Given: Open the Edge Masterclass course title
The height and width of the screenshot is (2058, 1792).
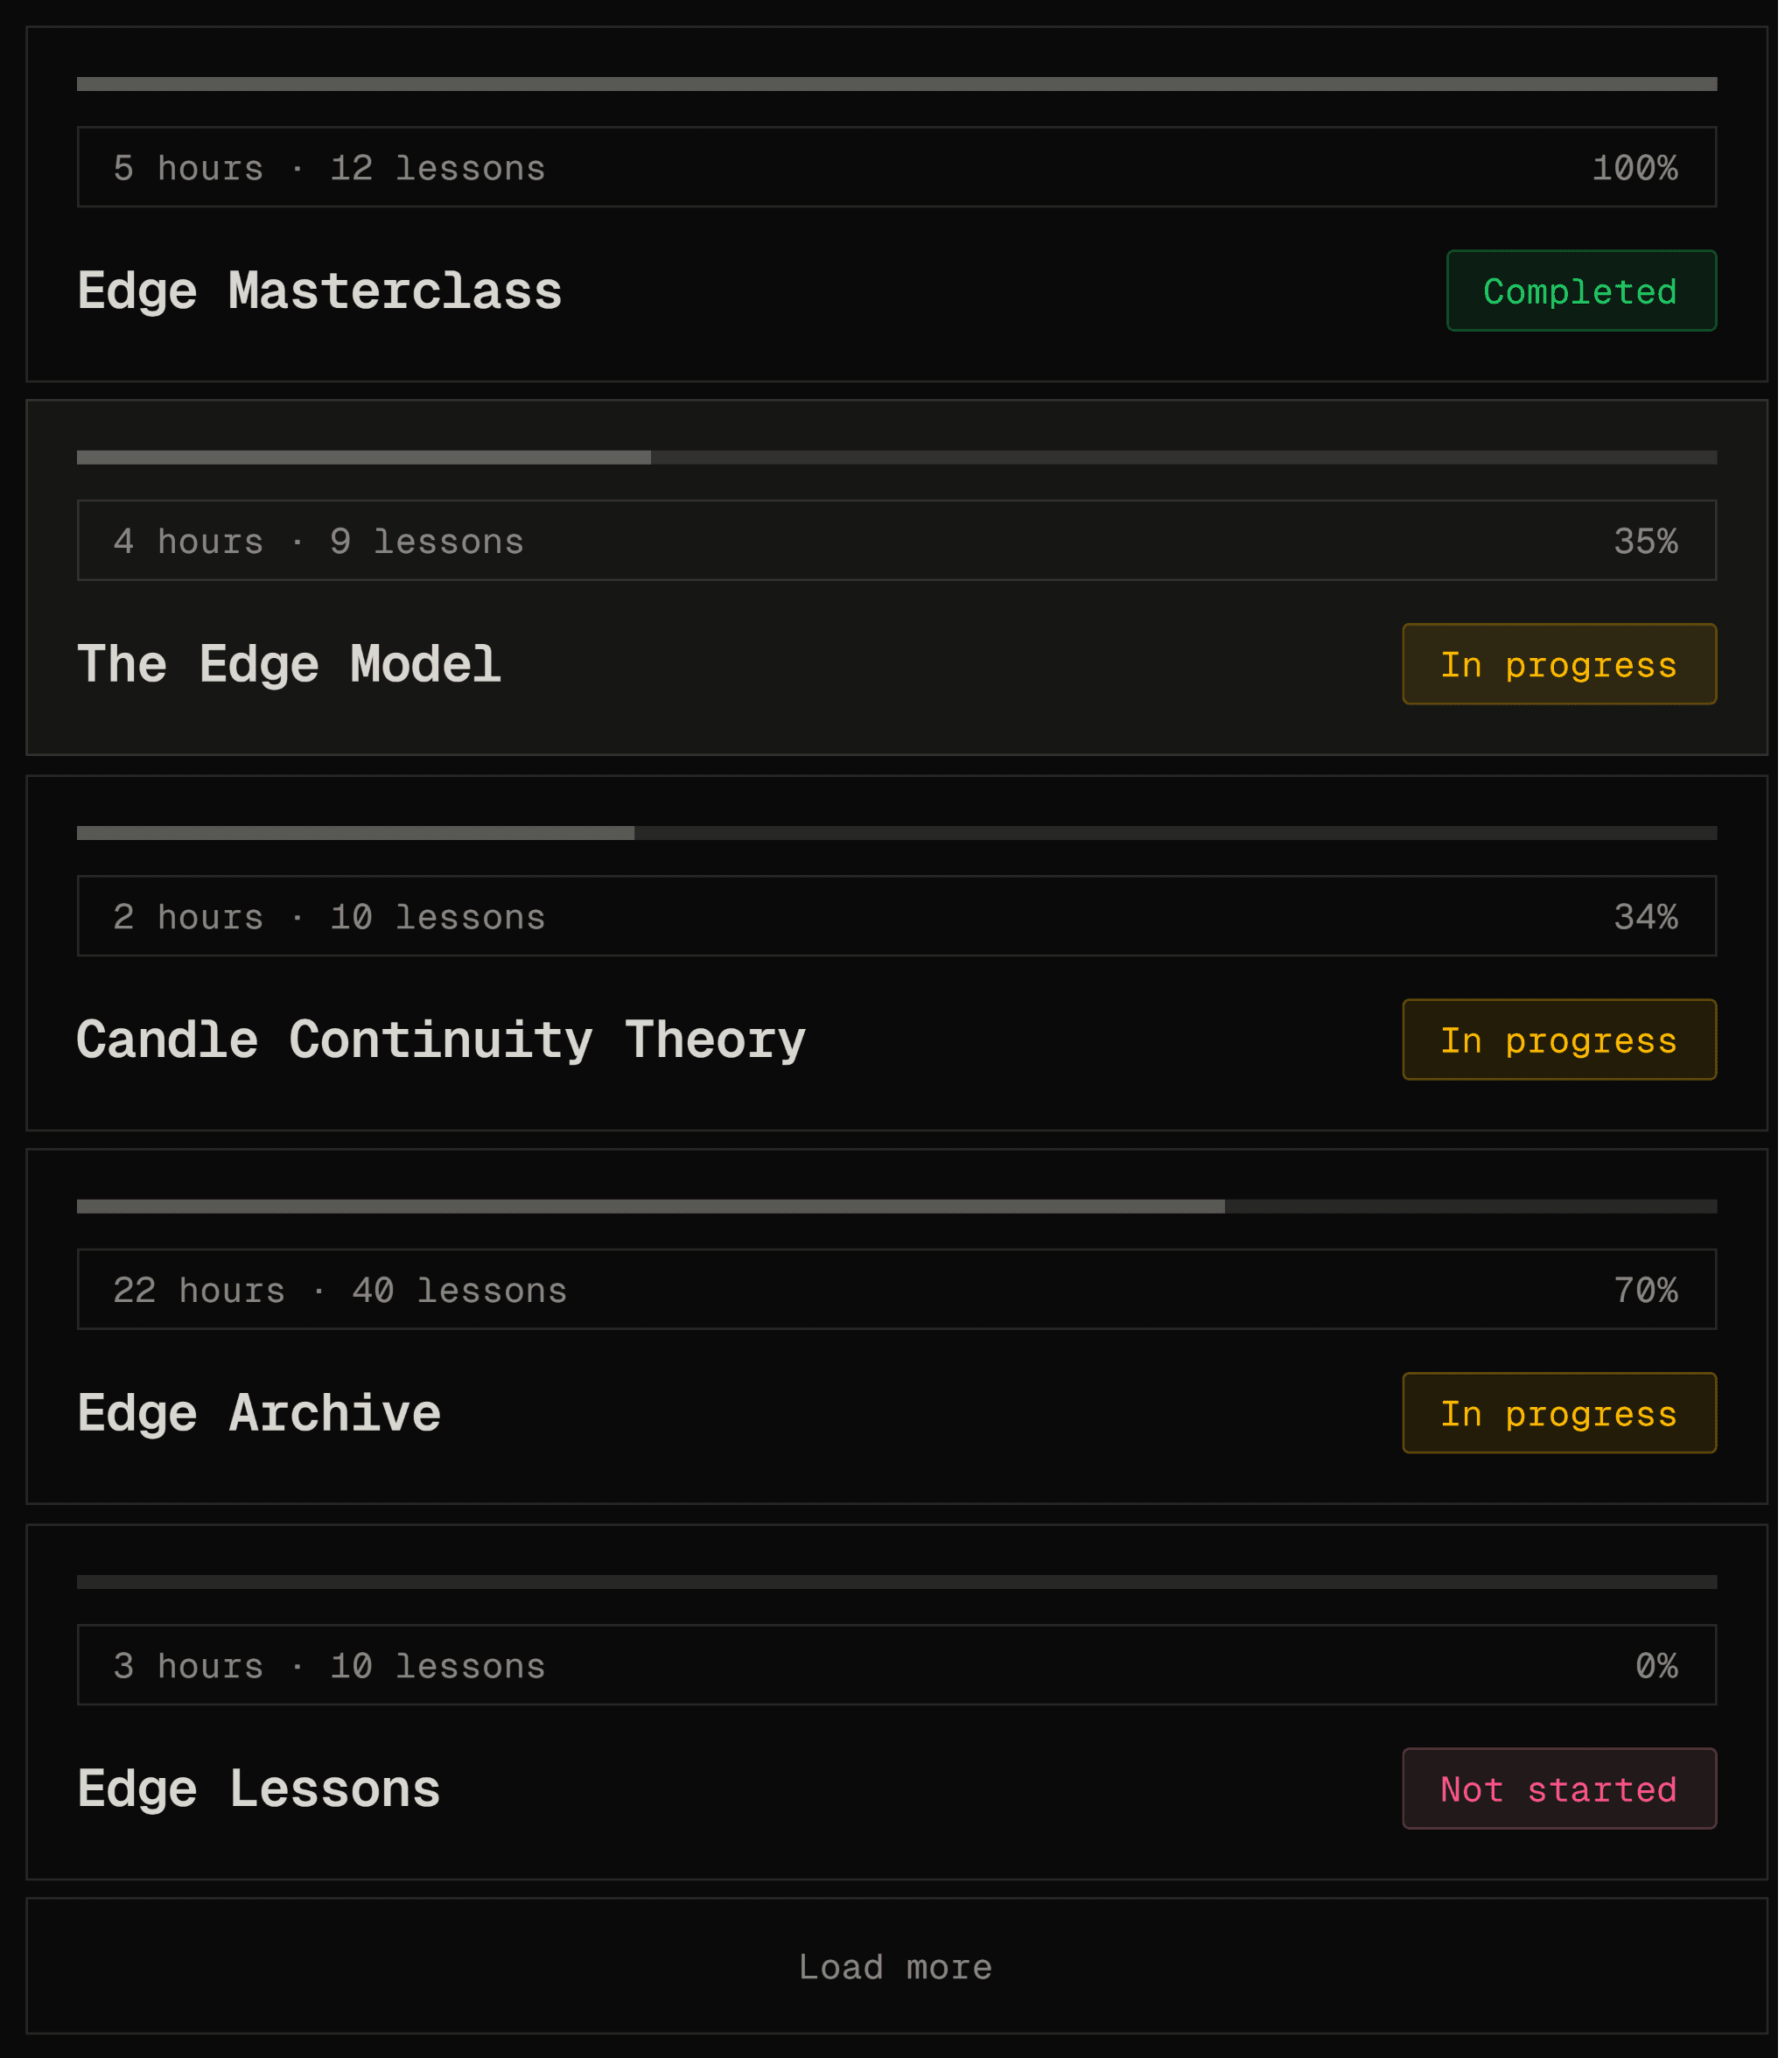Looking at the screenshot, I should tap(322, 293).
